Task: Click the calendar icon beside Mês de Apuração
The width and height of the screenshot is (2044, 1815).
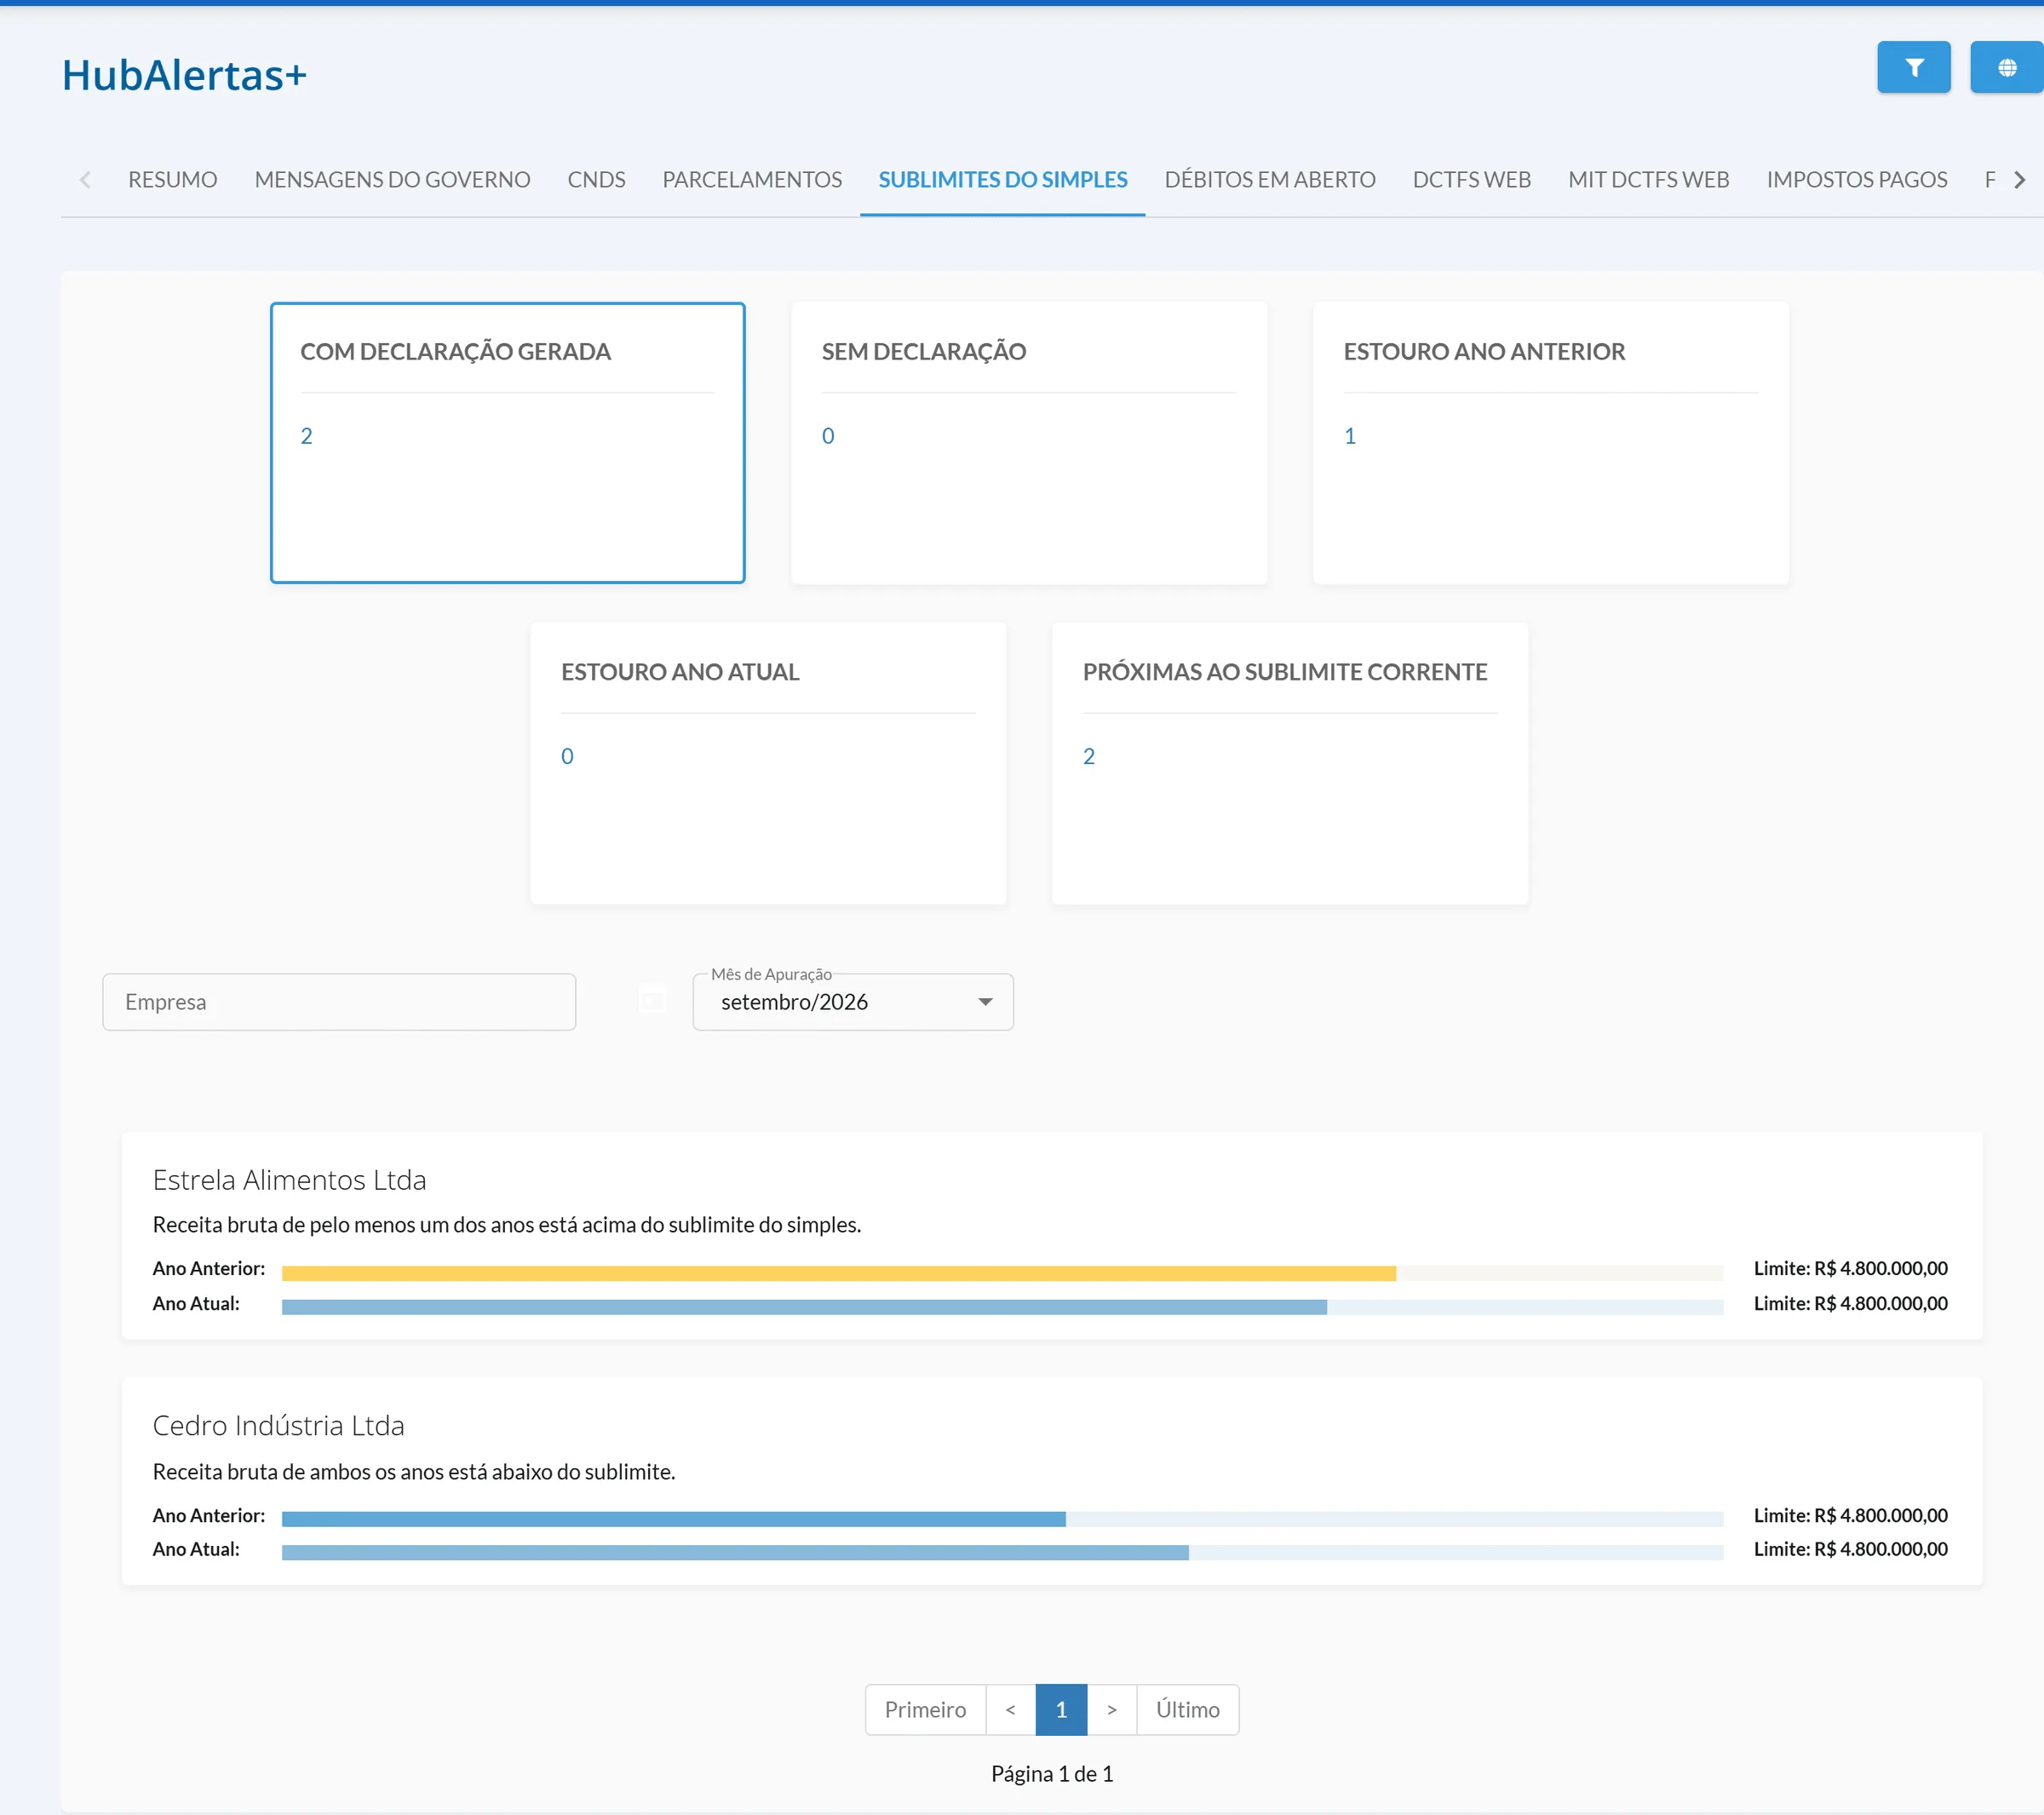Action: 652,1000
